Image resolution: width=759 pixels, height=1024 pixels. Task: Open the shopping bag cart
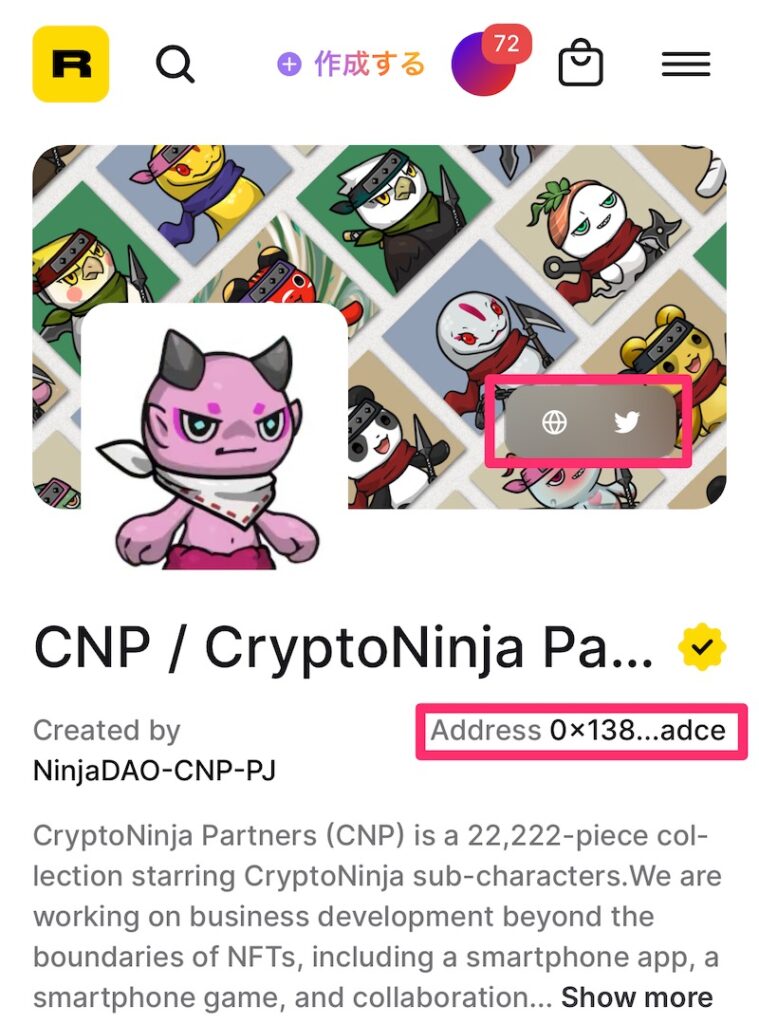(x=581, y=63)
